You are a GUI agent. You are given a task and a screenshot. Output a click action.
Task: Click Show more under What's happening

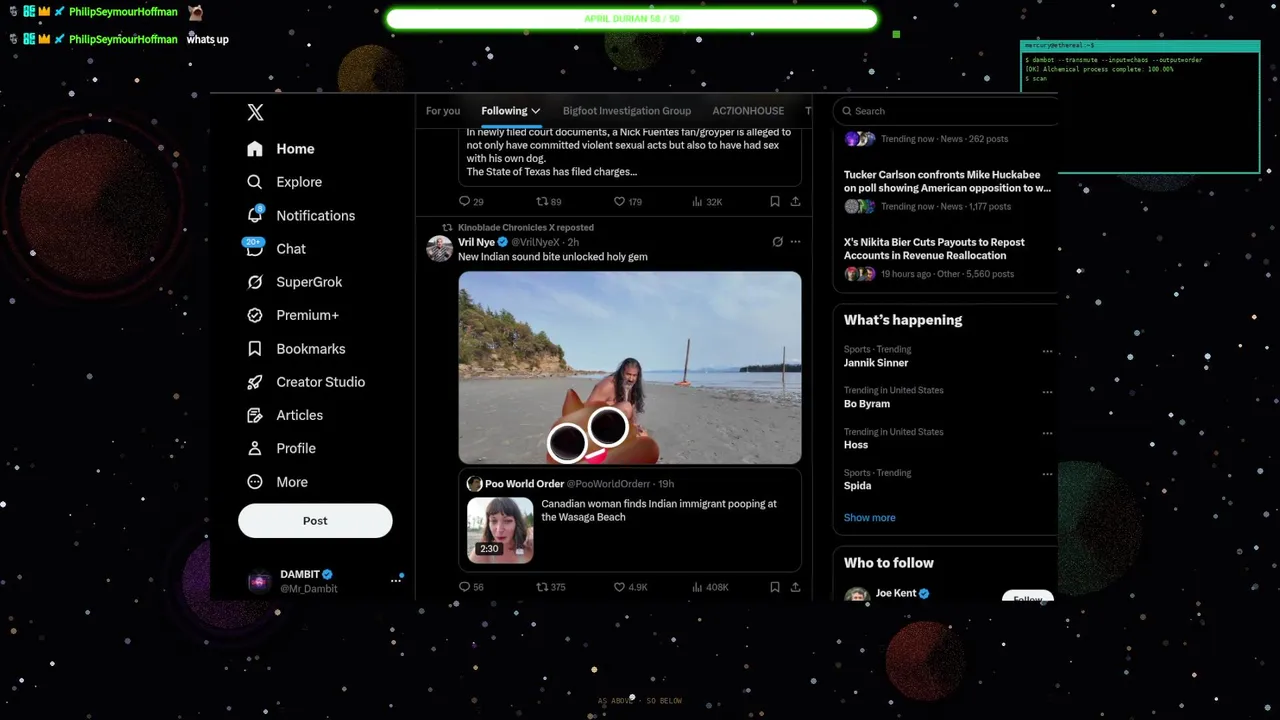[x=869, y=518]
